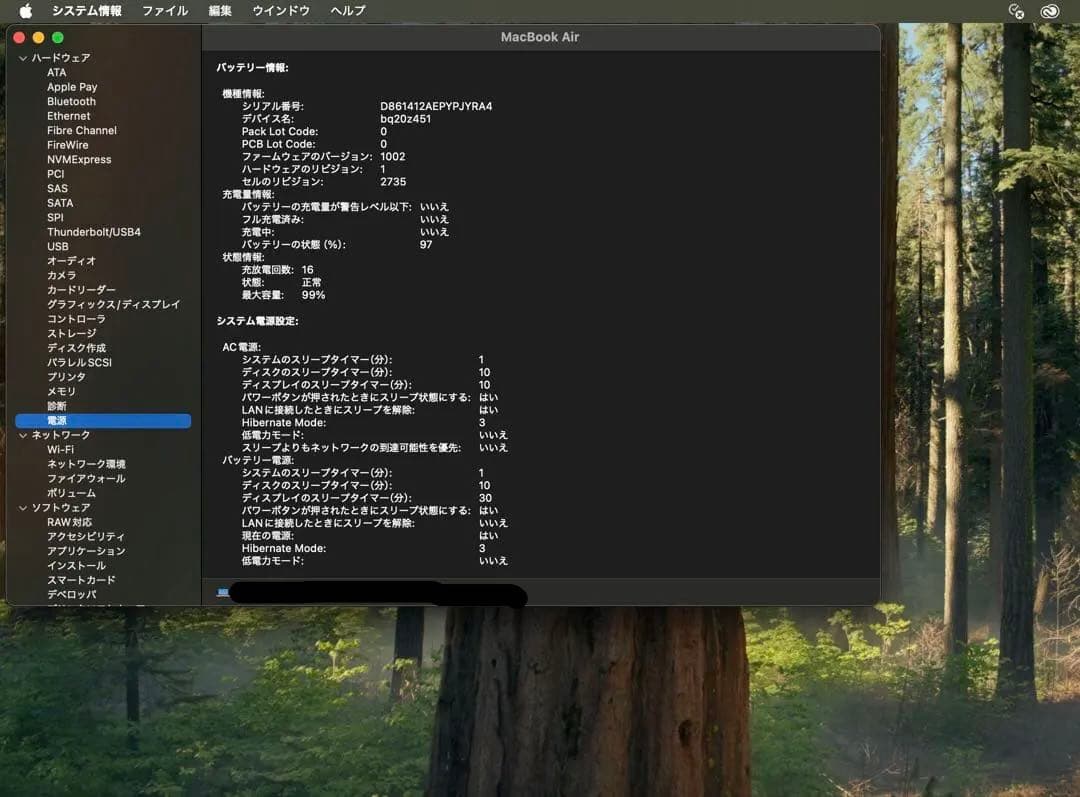This screenshot has width=1080, height=797.
Task: Click the battery serial number value
Action: pyautogui.click(x=436, y=106)
